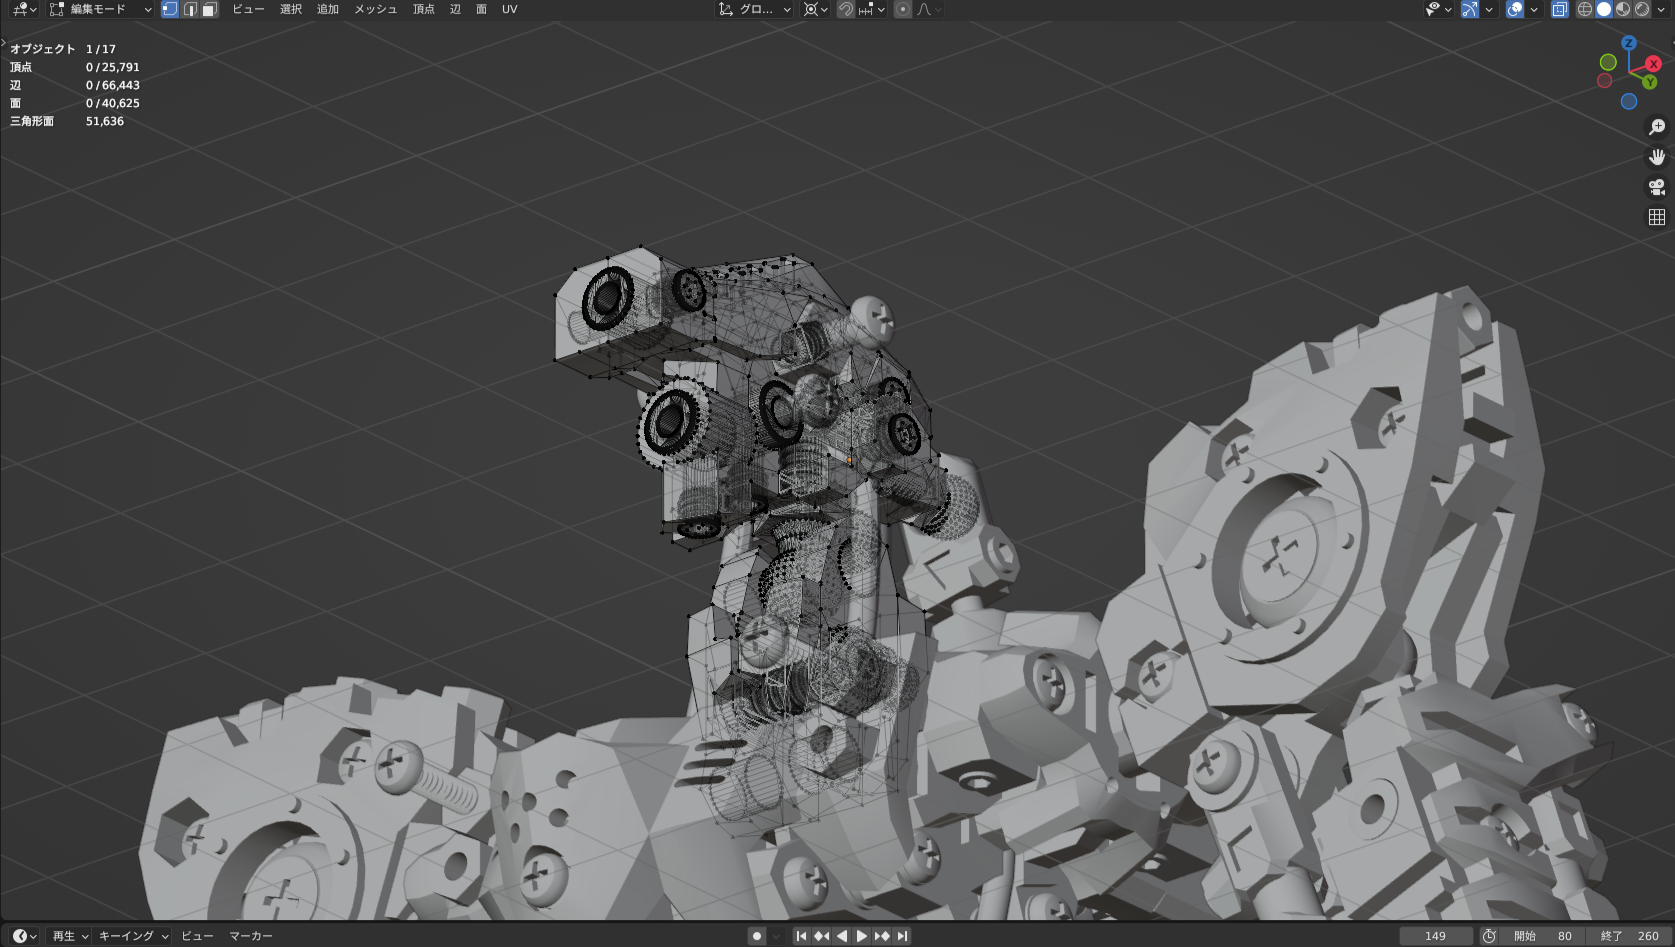Image resolution: width=1675 pixels, height=947 pixels.
Task: Switch orthographic/perspective grid icon
Action: click(x=1657, y=217)
